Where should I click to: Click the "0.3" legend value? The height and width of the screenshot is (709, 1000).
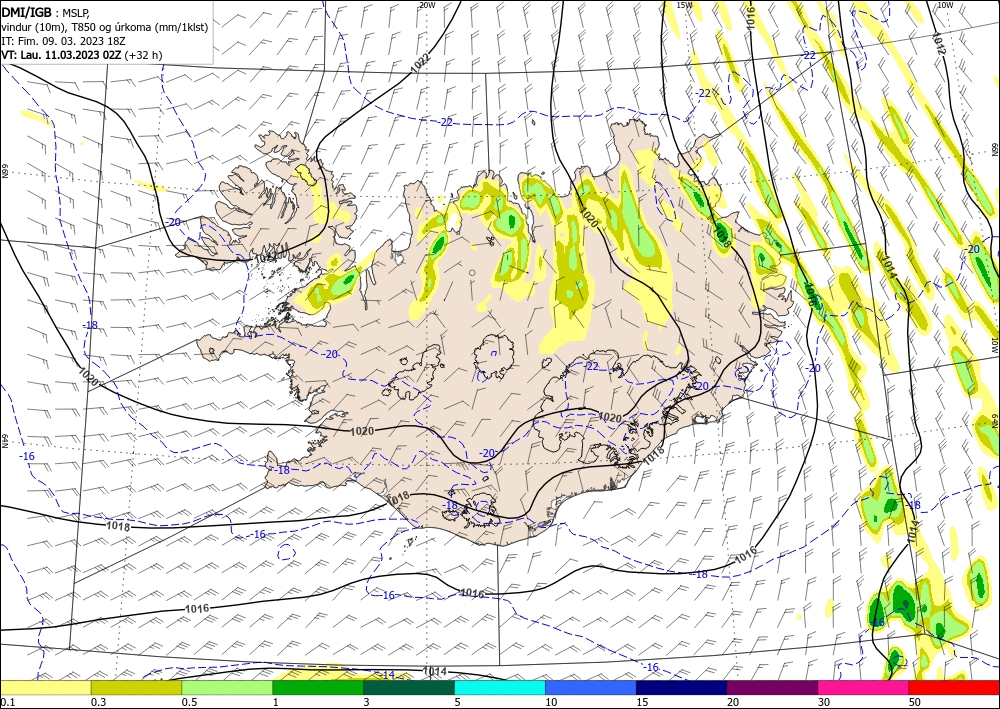click(x=98, y=702)
